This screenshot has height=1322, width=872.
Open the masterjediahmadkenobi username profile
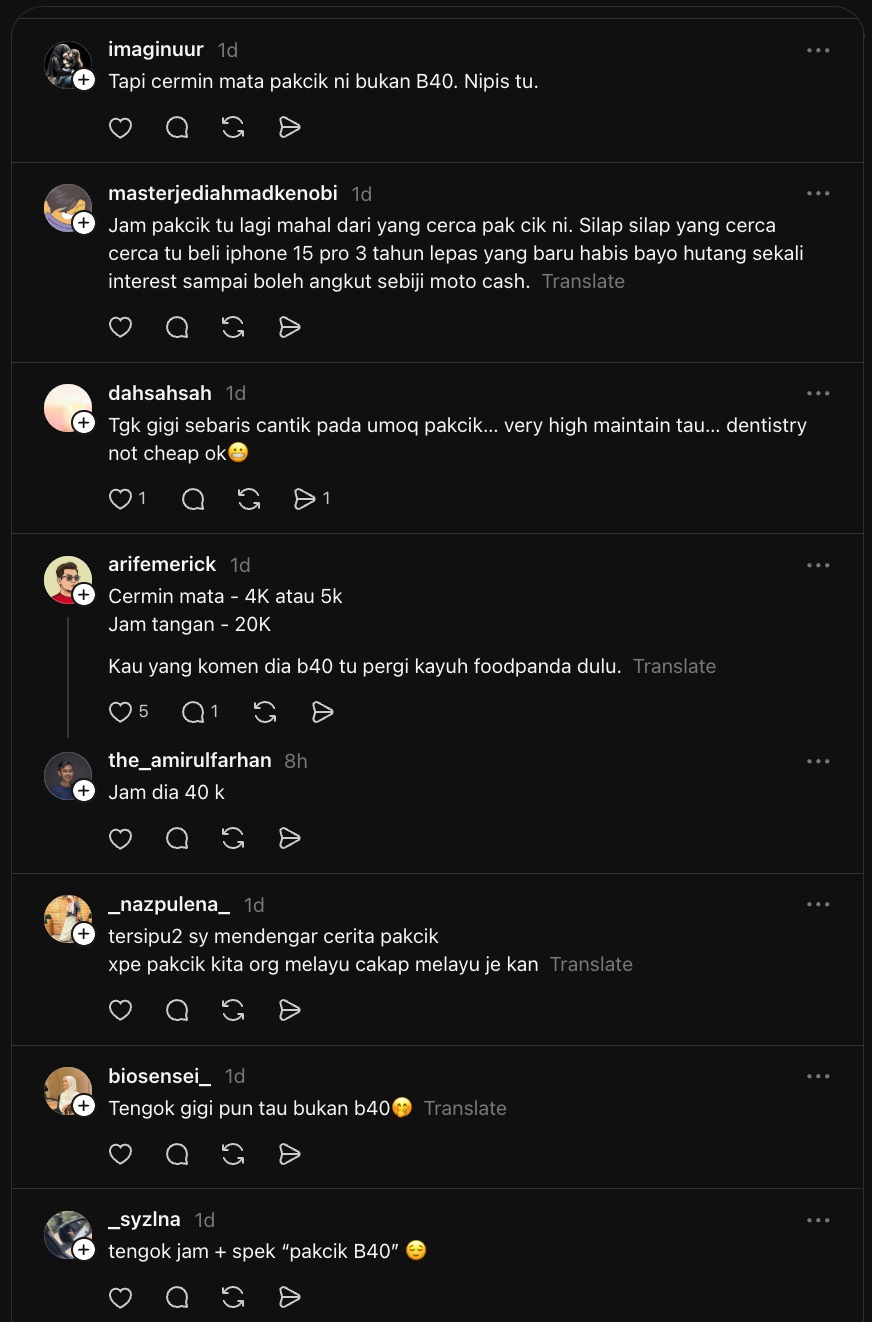(223, 193)
